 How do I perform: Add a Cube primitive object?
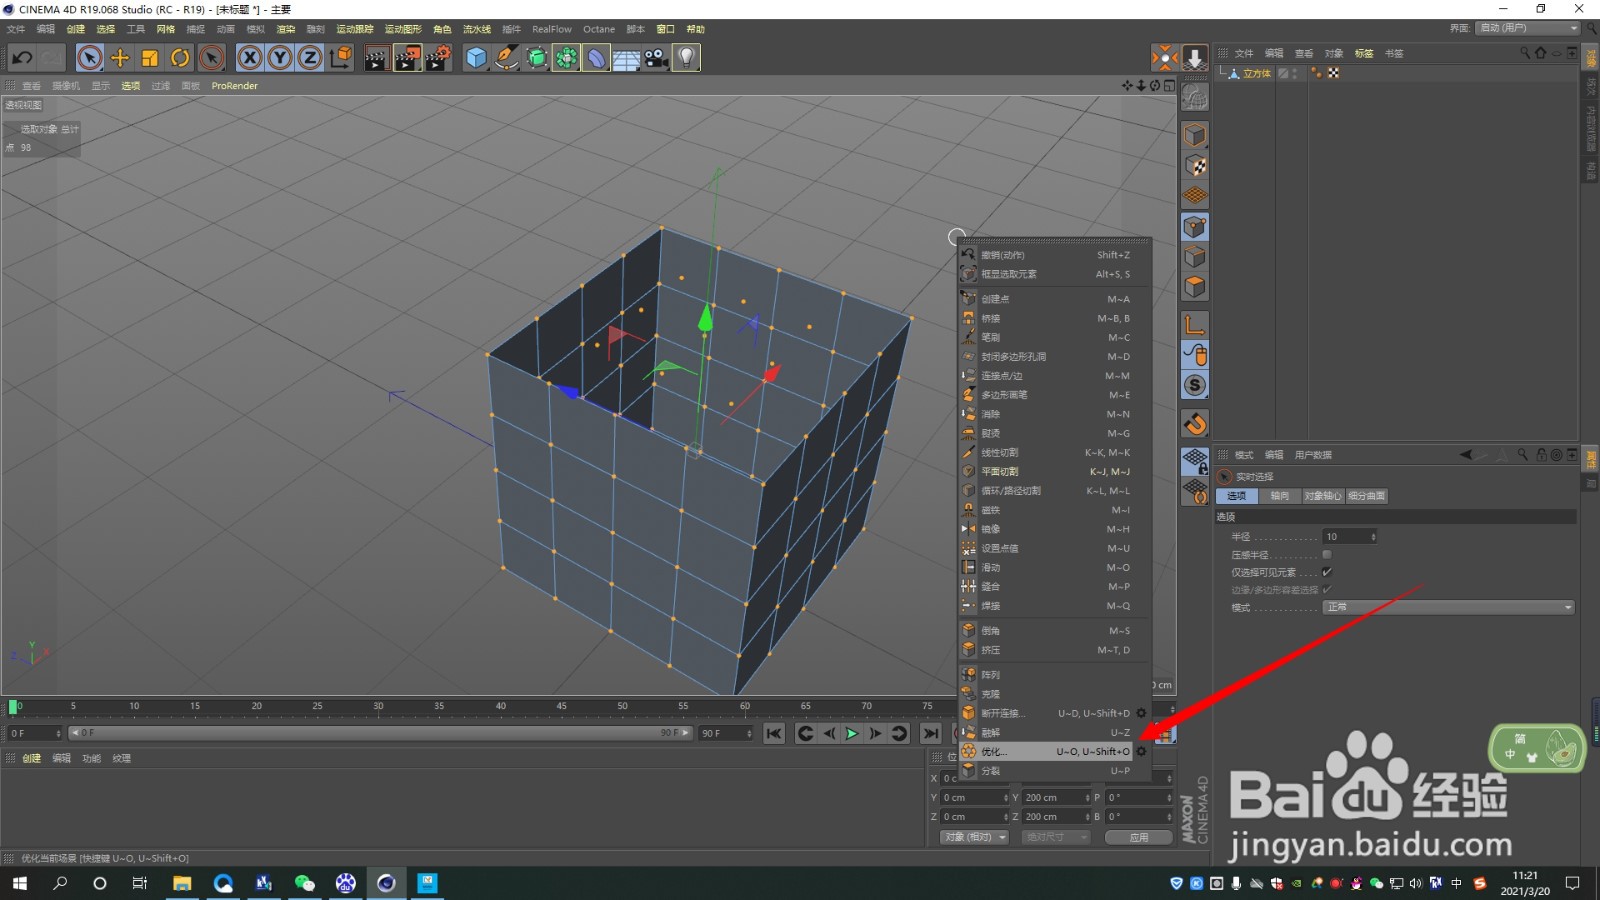coord(476,58)
